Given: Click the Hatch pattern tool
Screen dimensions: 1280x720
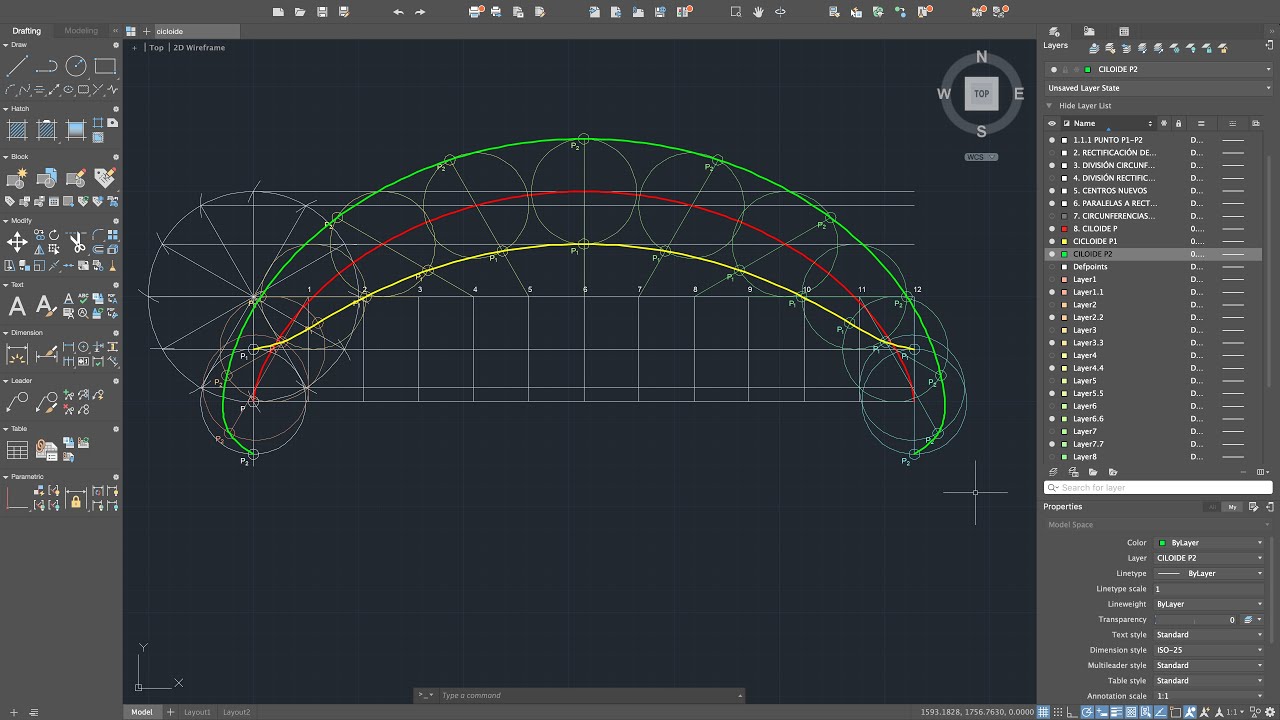Looking at the screenshot, I should 17,129.
